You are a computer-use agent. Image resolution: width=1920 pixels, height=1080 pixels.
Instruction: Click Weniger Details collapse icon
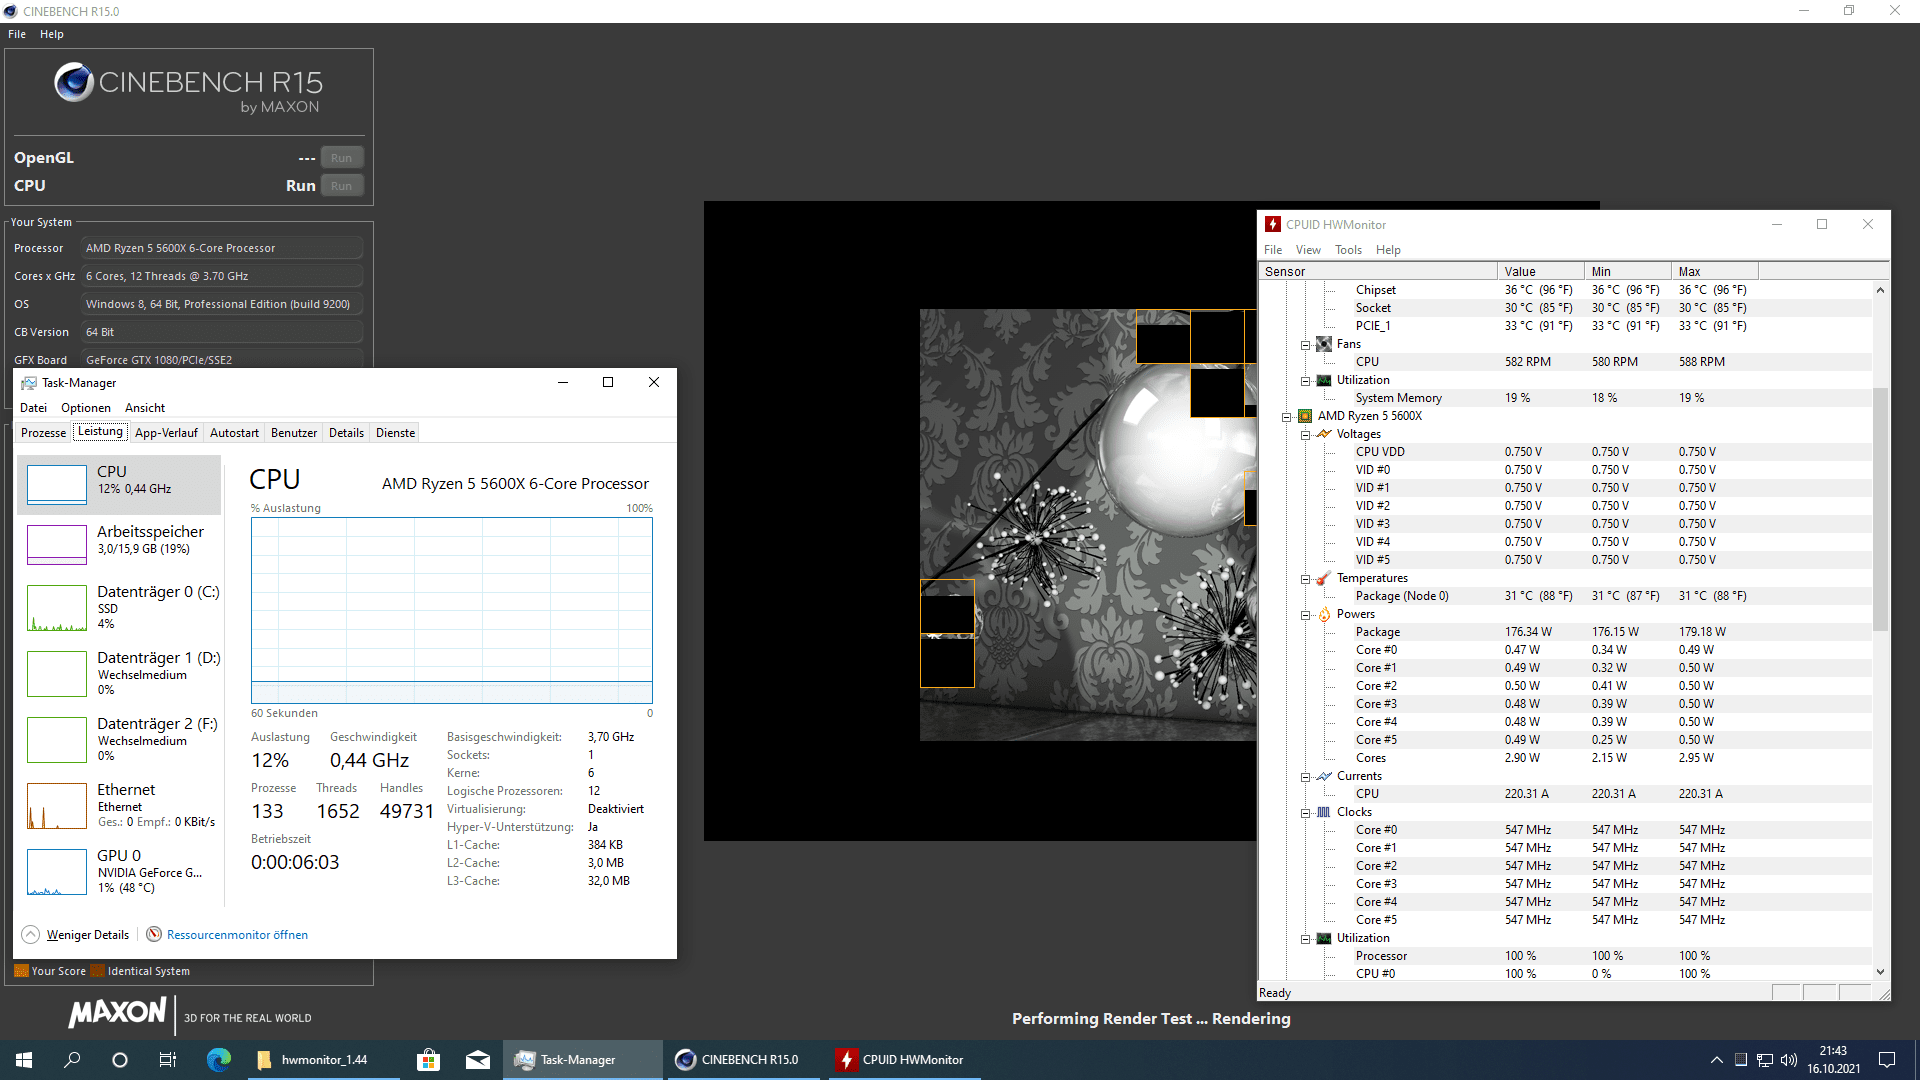click(31, 935)
